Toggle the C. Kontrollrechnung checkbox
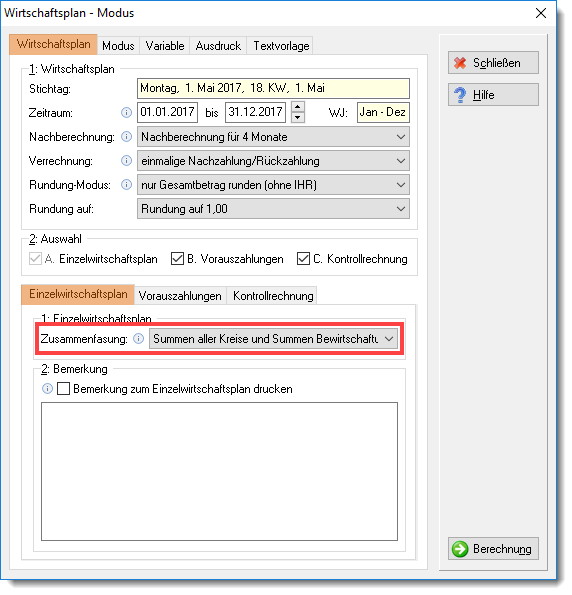This screenshot has height=595, width=572. click(303, 259)
